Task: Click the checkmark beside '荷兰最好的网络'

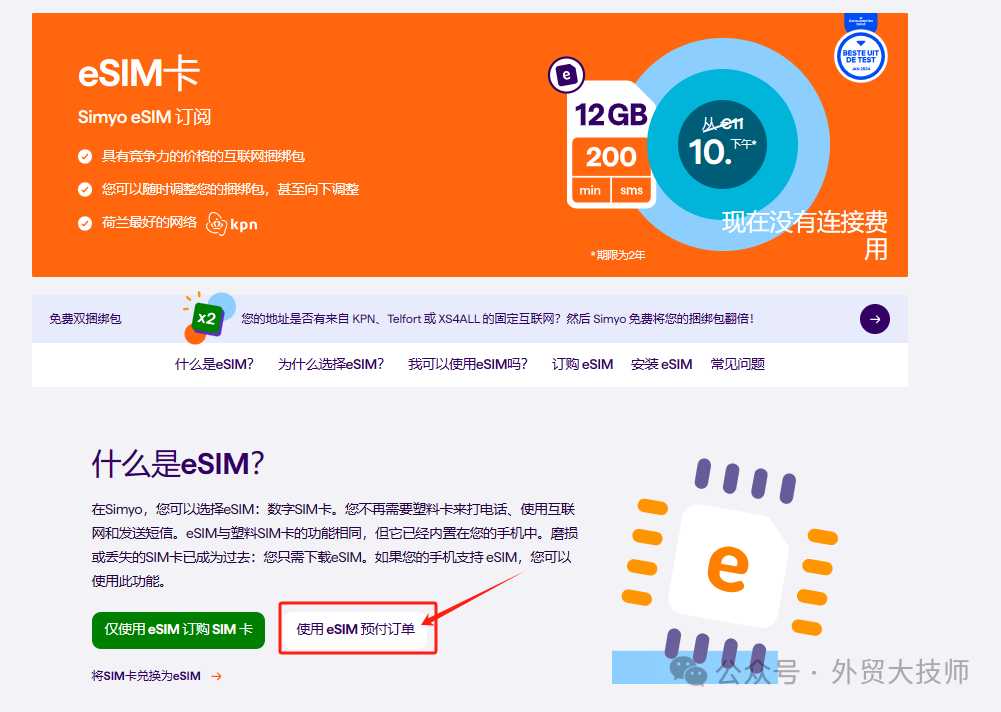Action: (x=85, y=223)
